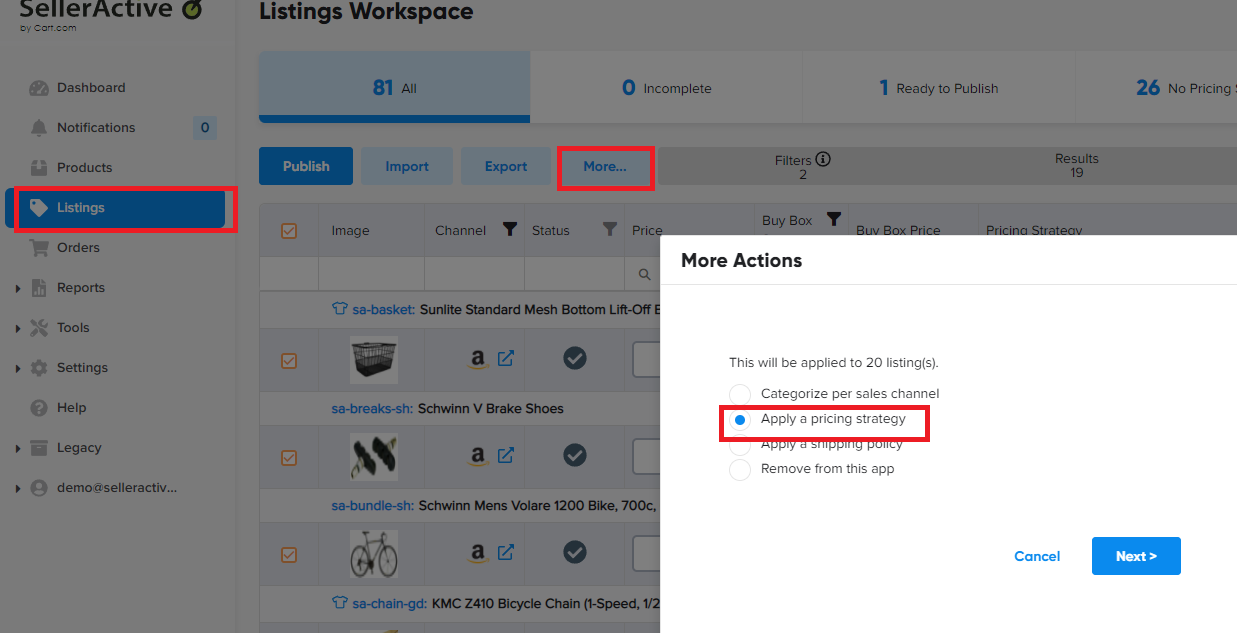1237x633 pixels.
Task: Select the Categorize per sales channel option
Action: coord(740,394)
